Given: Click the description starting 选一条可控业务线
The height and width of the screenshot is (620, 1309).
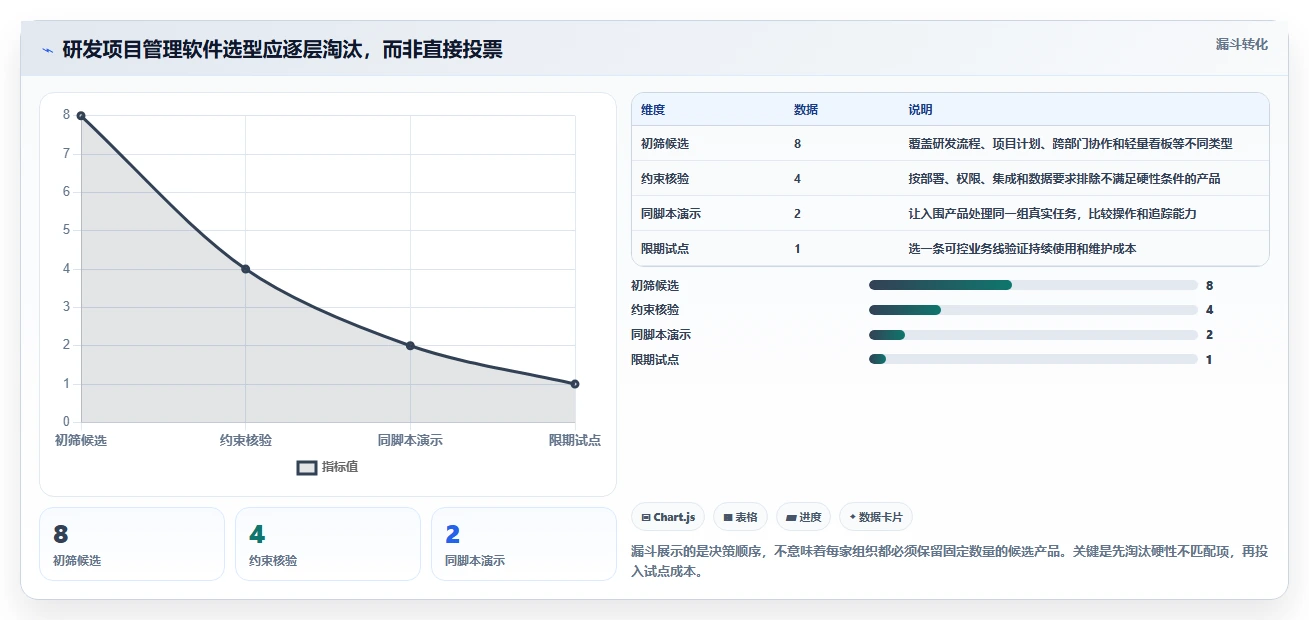Looking at the screenshot, I should click(1022, 249).
